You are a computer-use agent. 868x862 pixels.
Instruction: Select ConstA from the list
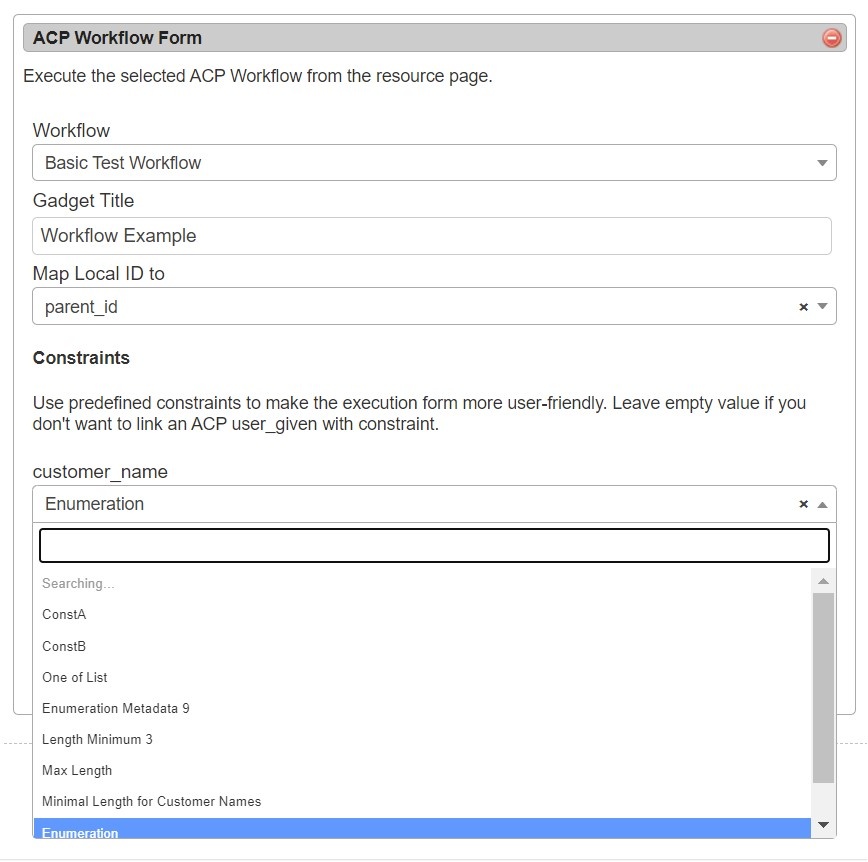64,615
